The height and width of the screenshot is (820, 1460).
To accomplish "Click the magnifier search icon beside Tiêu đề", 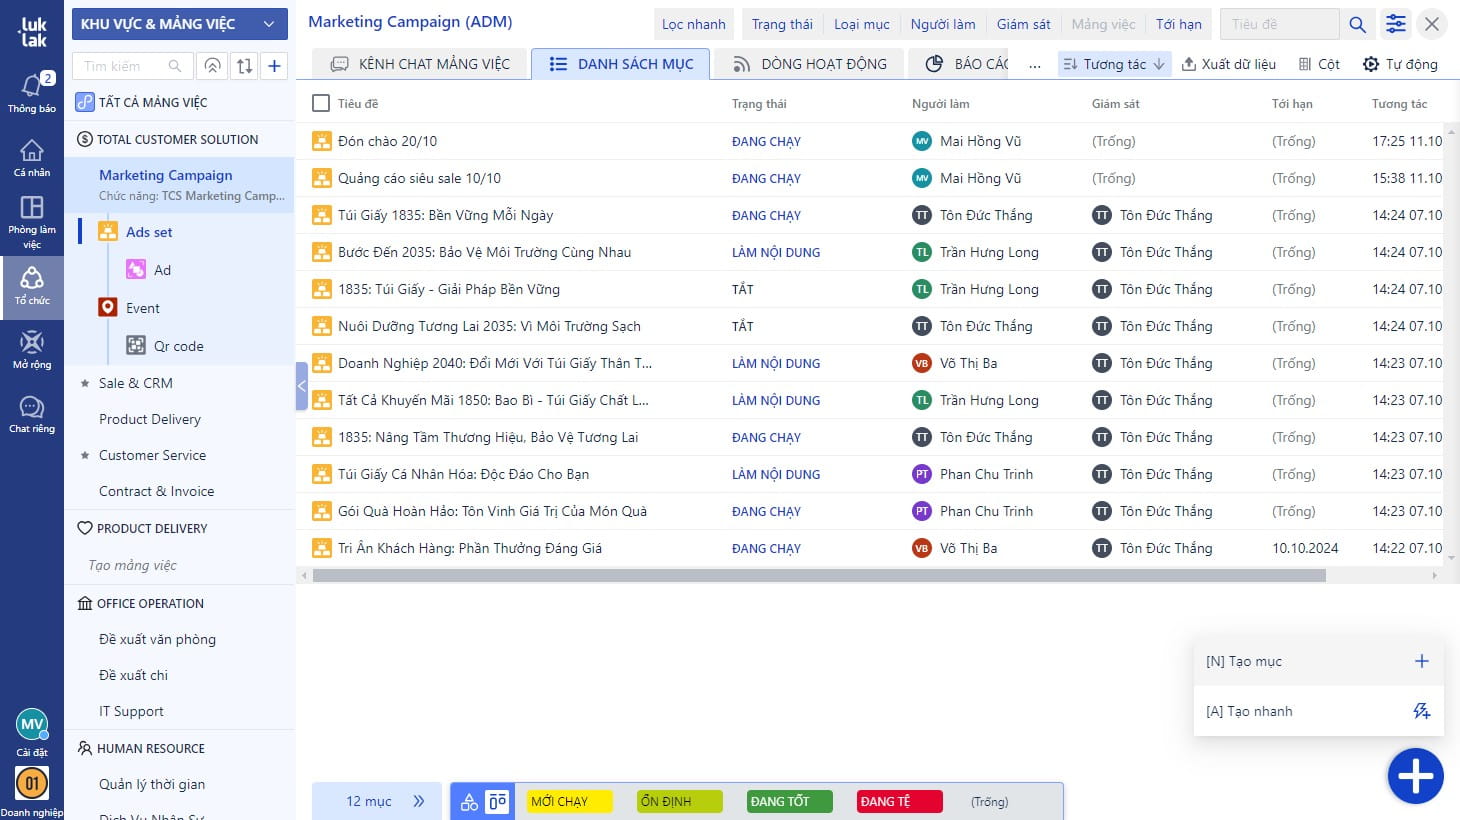I will tap(1357, 24).
